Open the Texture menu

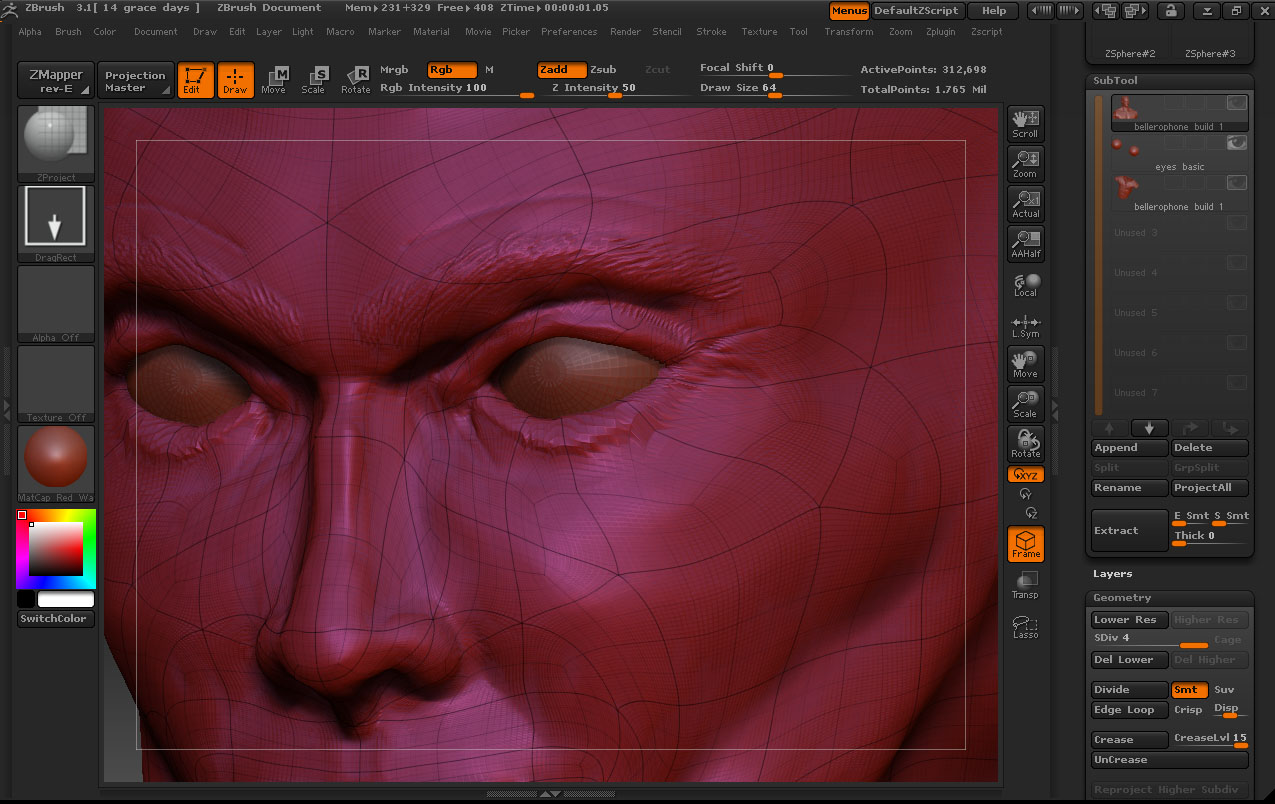(759, 32)
